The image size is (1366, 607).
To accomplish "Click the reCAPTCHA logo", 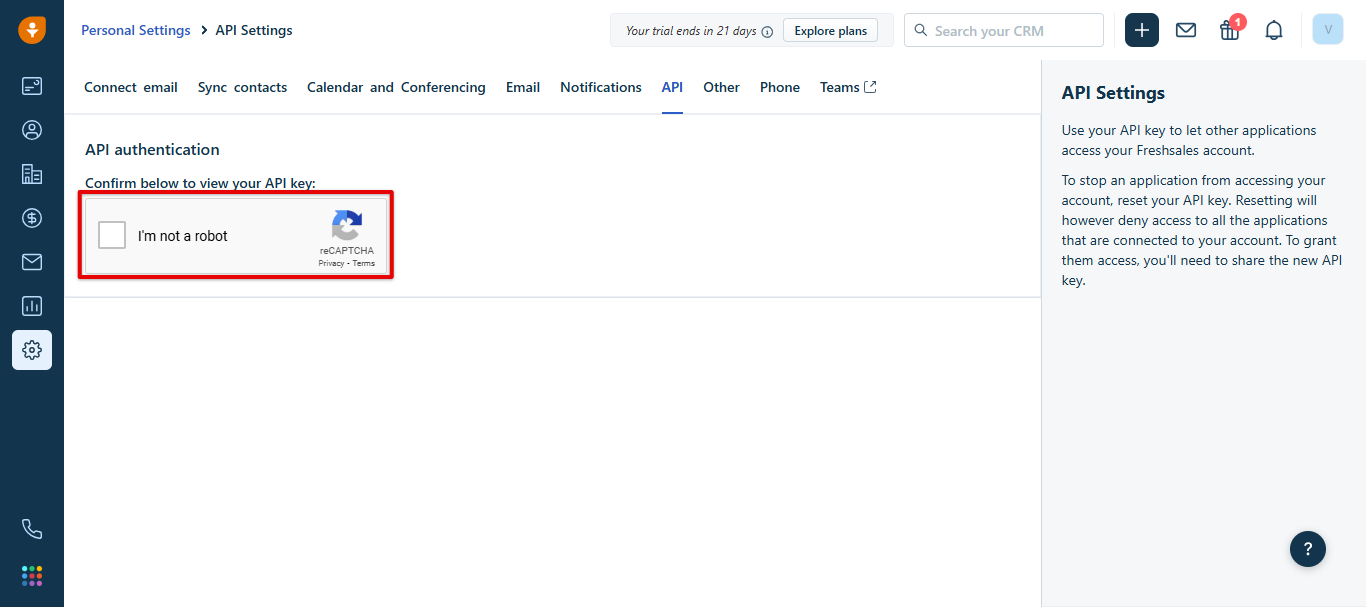I will click(347, 227).
